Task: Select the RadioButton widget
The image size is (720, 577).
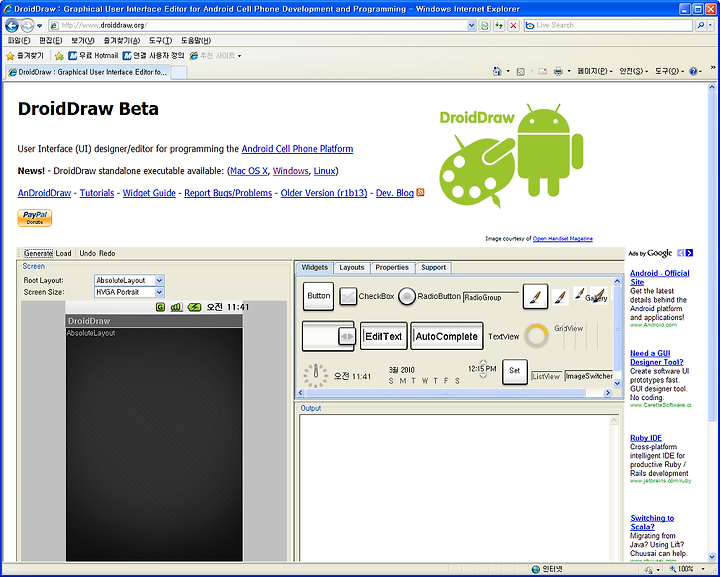Action: click(x=429, y=296)
